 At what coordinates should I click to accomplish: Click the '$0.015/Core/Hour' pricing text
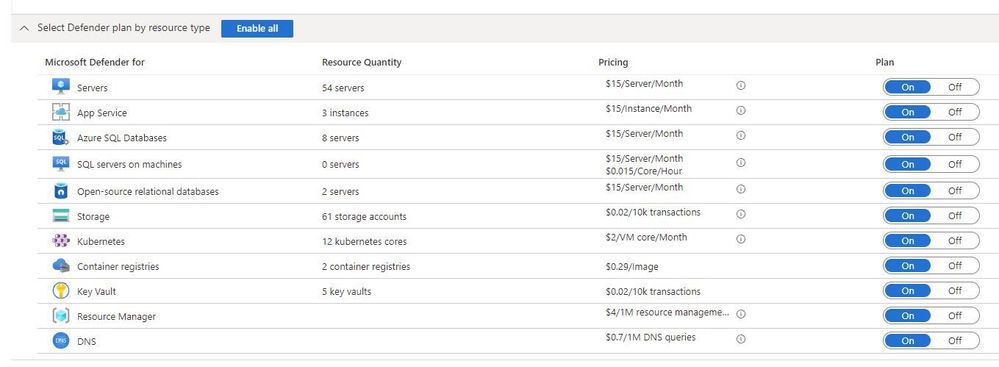[x=643, y=171]
